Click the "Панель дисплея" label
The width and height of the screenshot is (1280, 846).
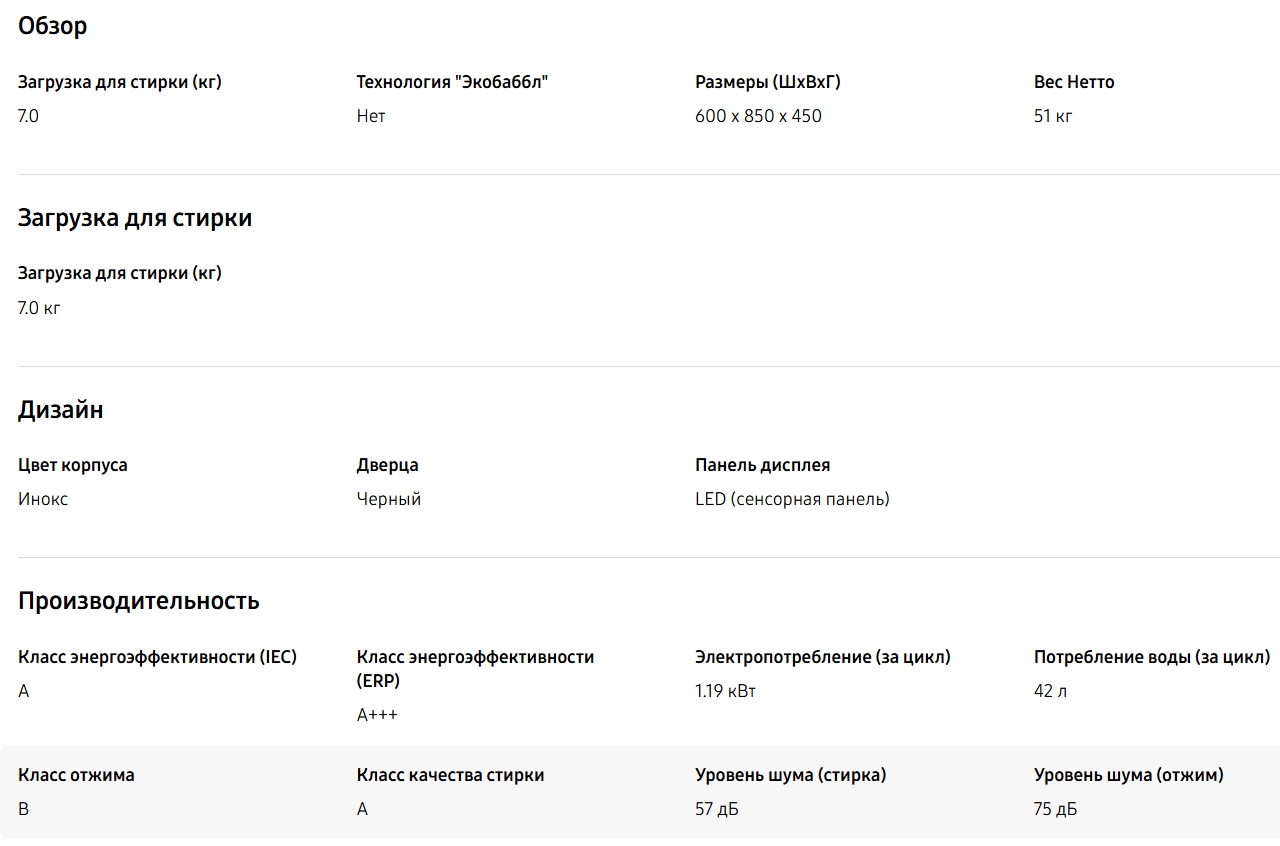(x=762, y=465)
